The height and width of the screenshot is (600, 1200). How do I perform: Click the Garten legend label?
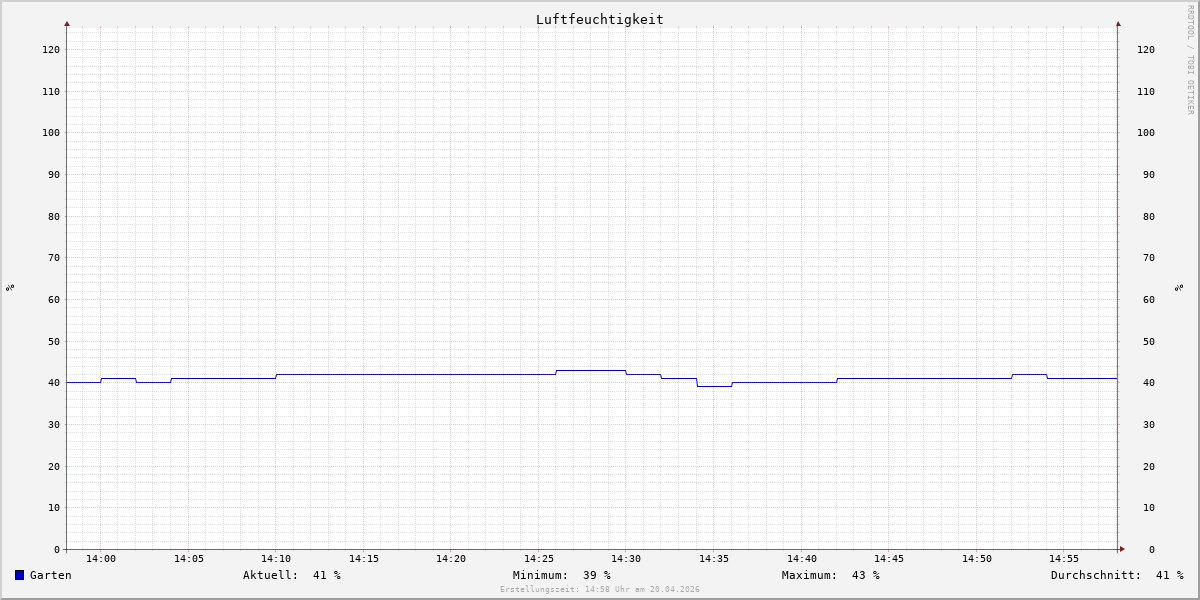pyautogui.click(x=50, y=575)
